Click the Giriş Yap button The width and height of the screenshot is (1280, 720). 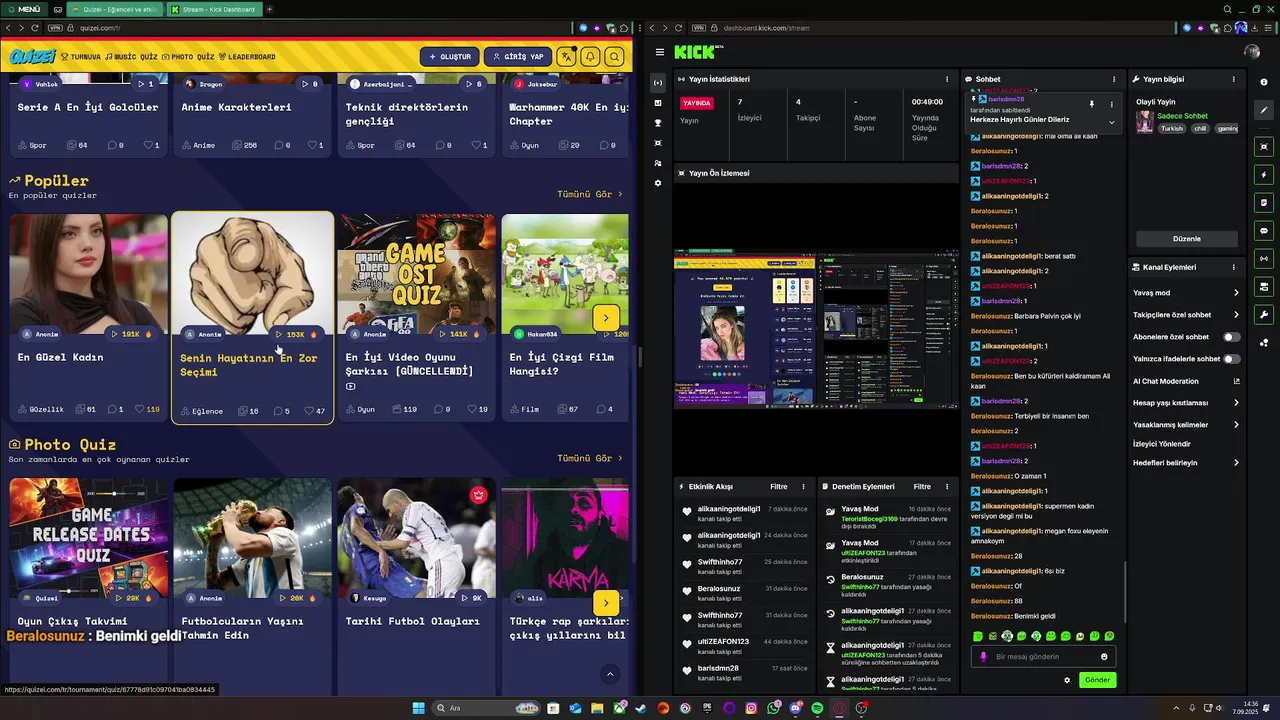518,57
